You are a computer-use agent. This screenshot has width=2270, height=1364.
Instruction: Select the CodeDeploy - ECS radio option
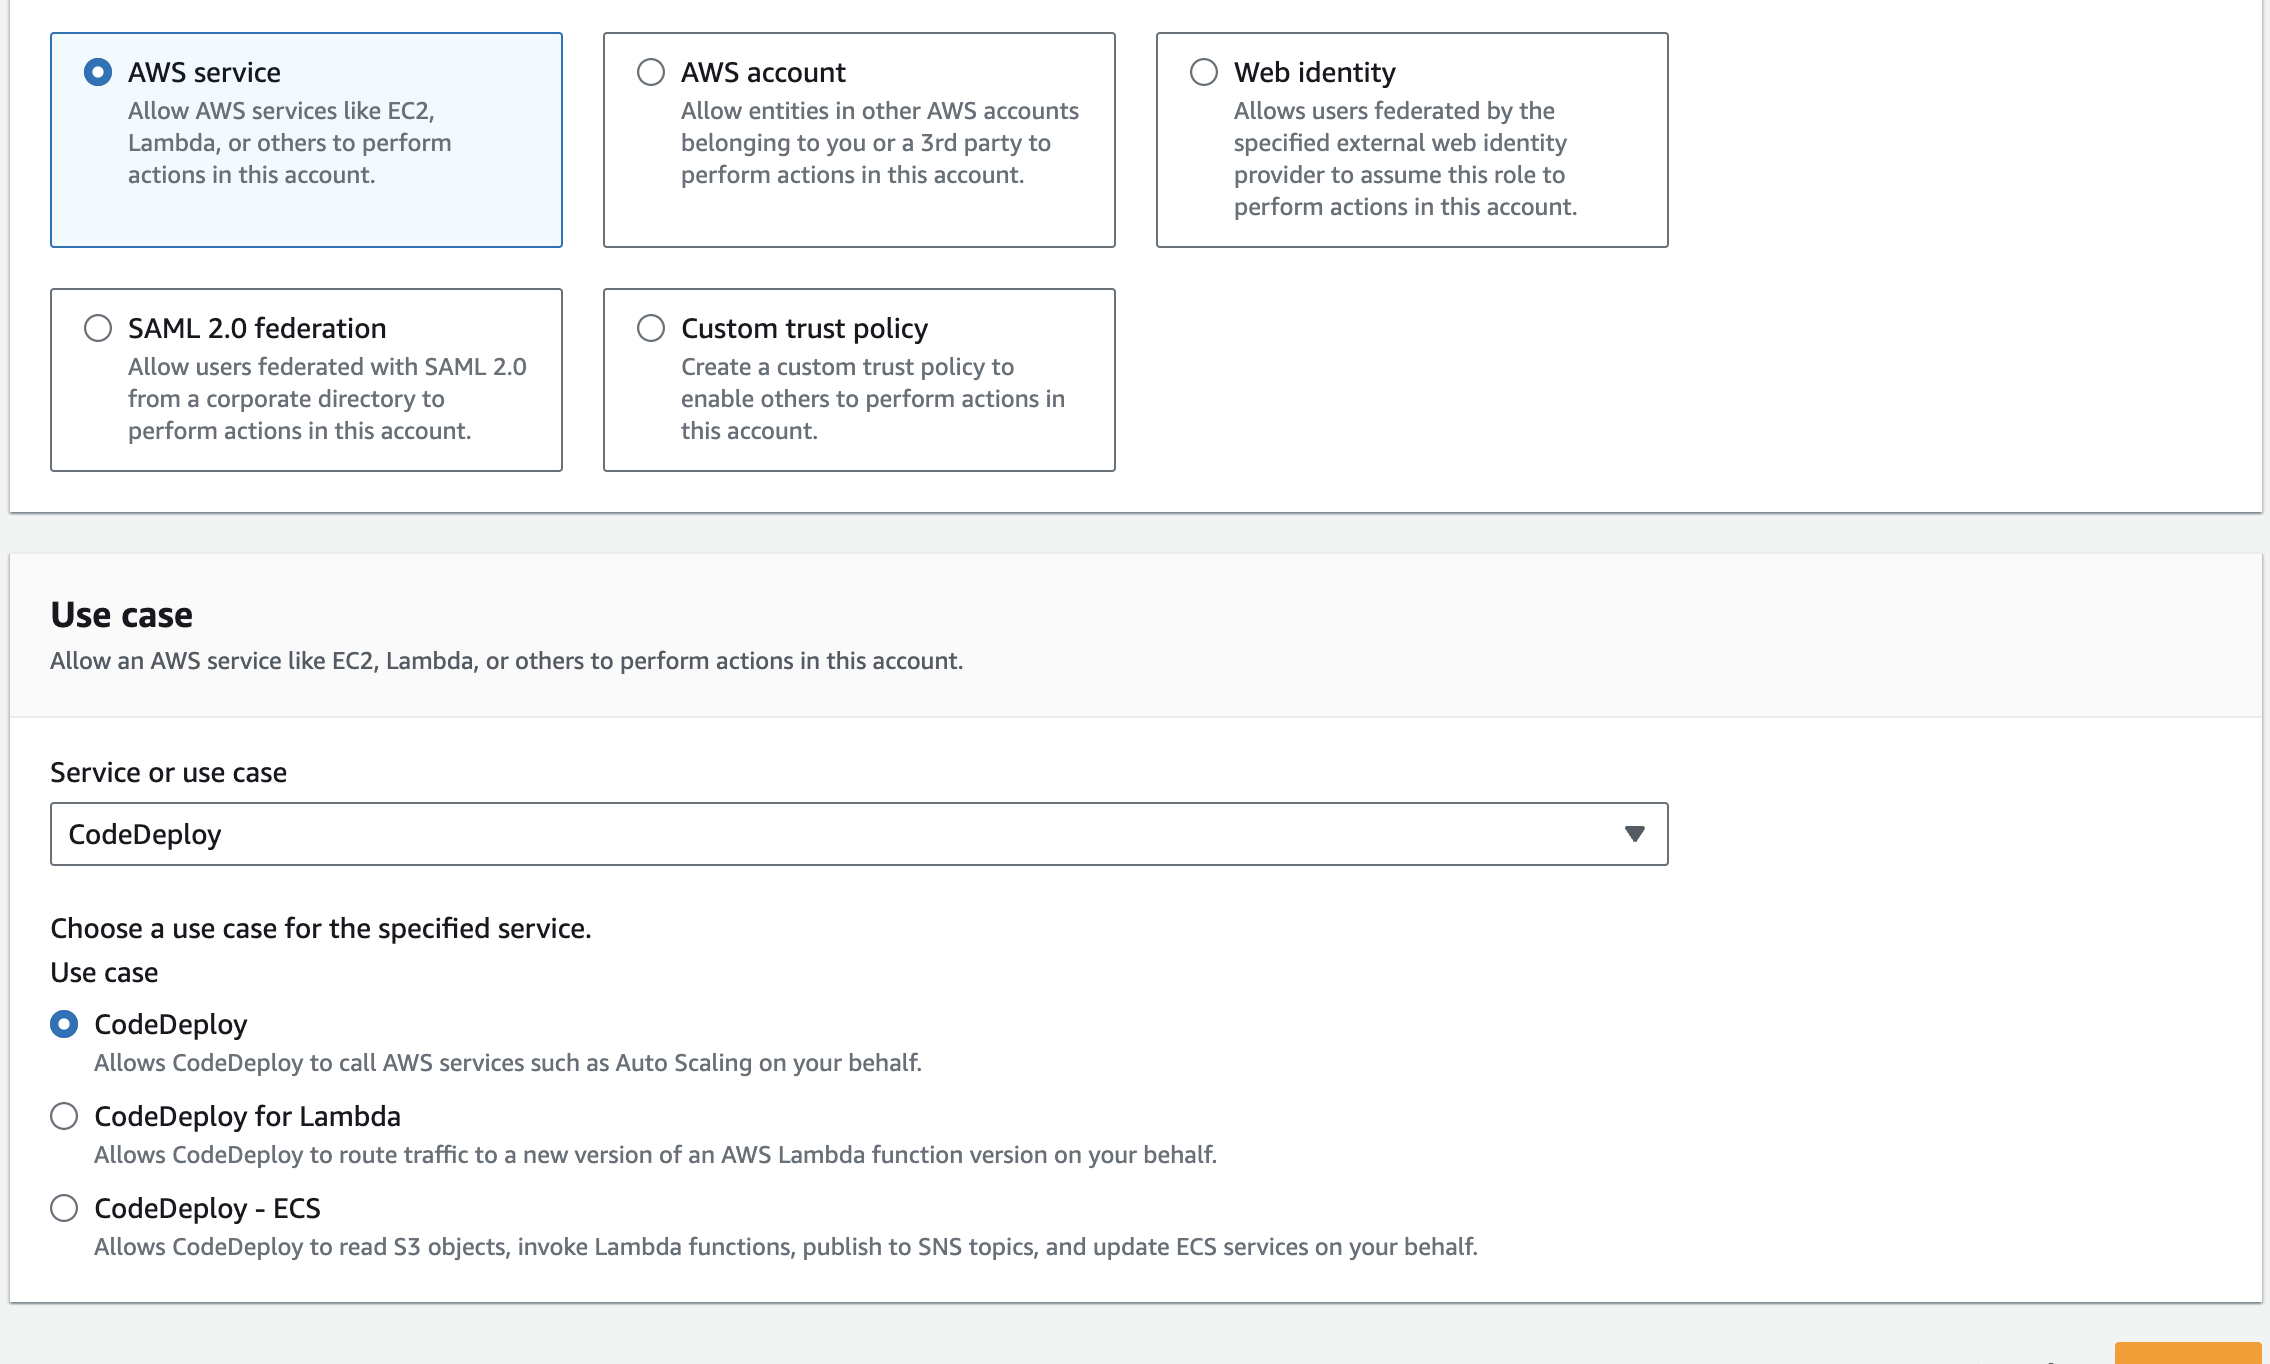coord(64,1208)
